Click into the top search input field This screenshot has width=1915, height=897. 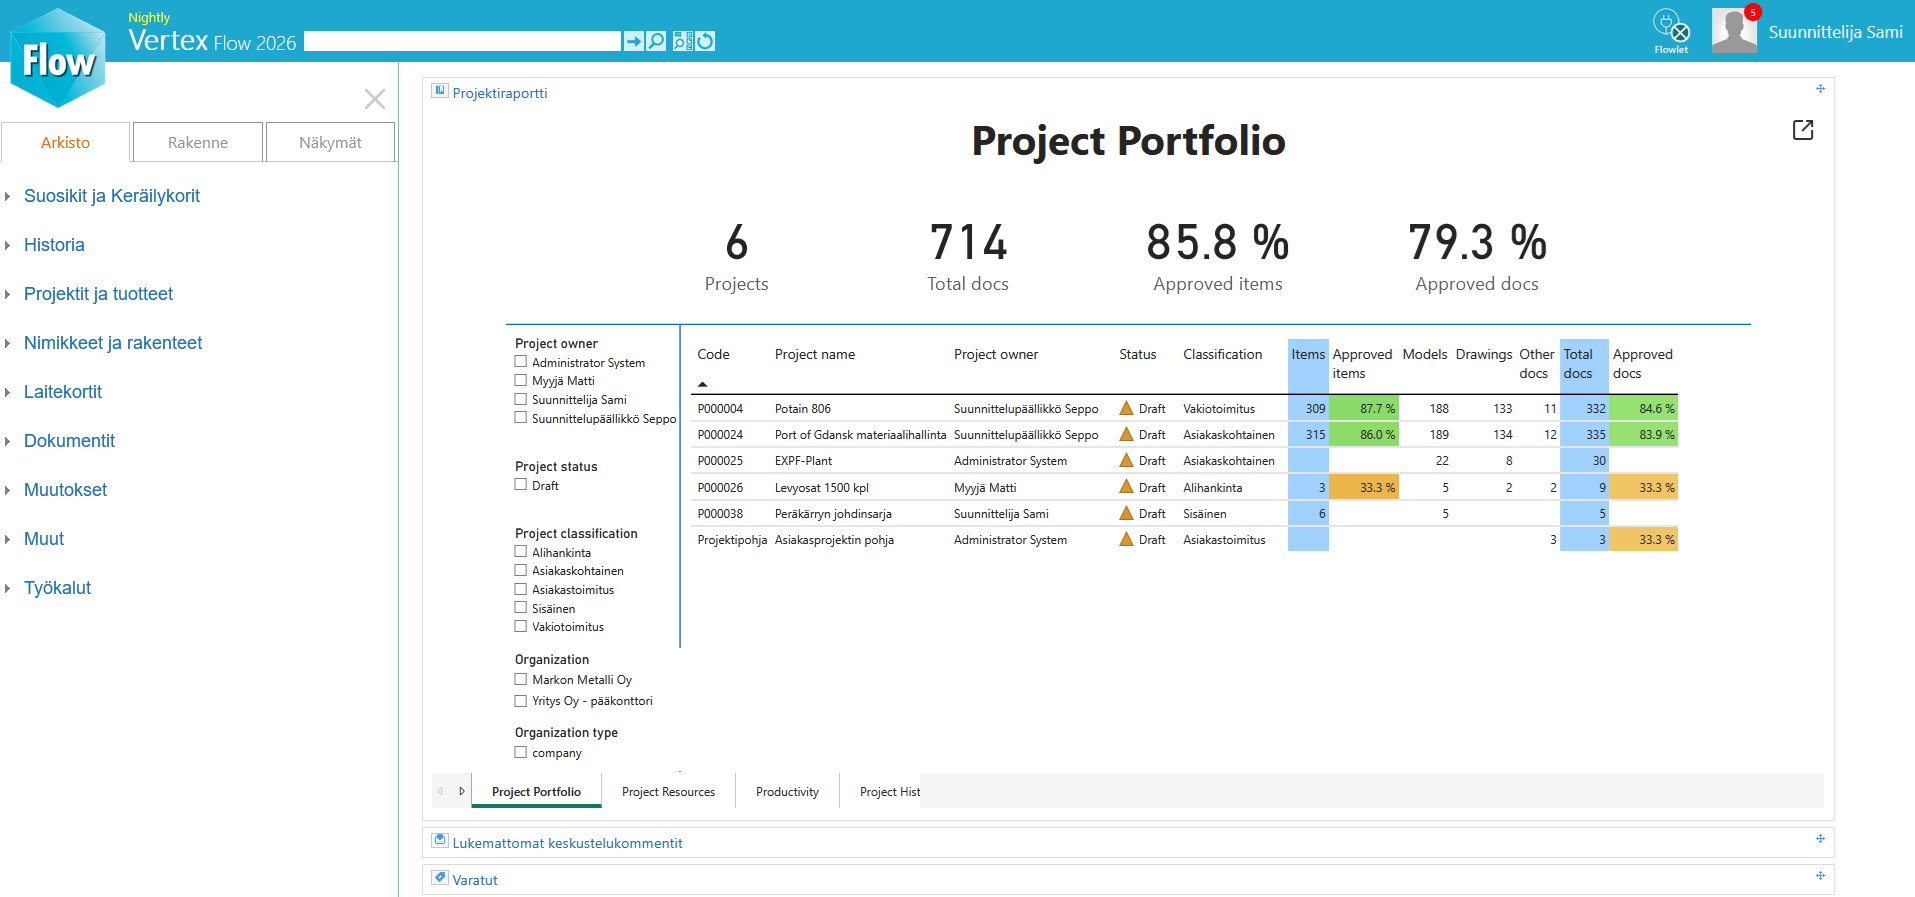tap(462, 41)
